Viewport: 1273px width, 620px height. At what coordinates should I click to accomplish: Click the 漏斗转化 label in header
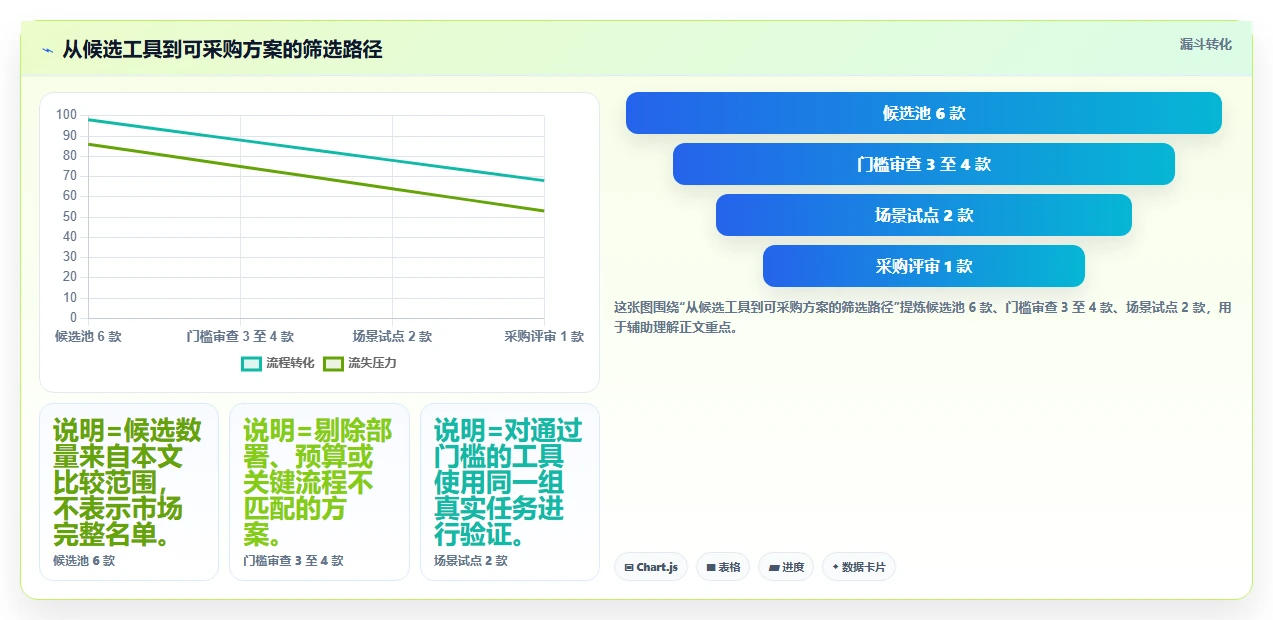tap(1205, 45)
